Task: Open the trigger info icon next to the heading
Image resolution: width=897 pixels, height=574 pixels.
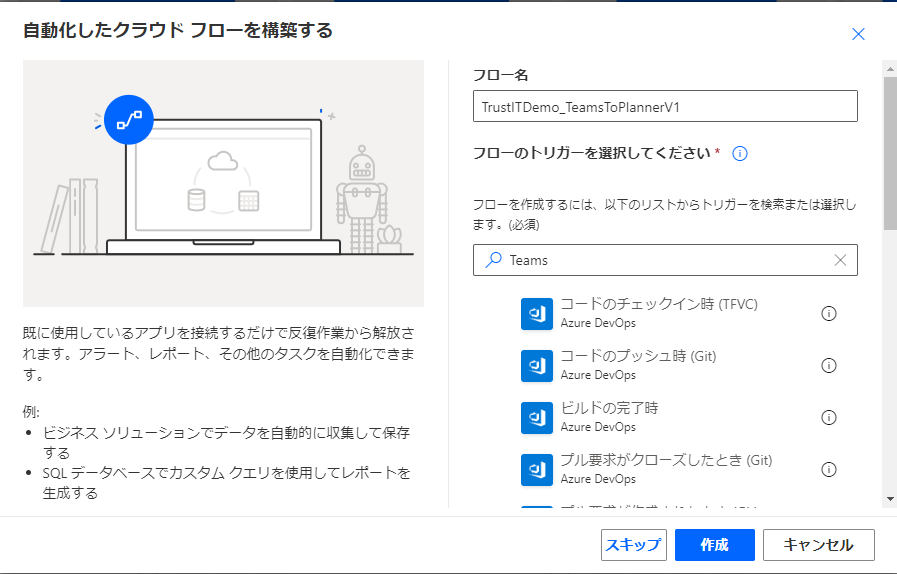Action: [x=740, y=153]
